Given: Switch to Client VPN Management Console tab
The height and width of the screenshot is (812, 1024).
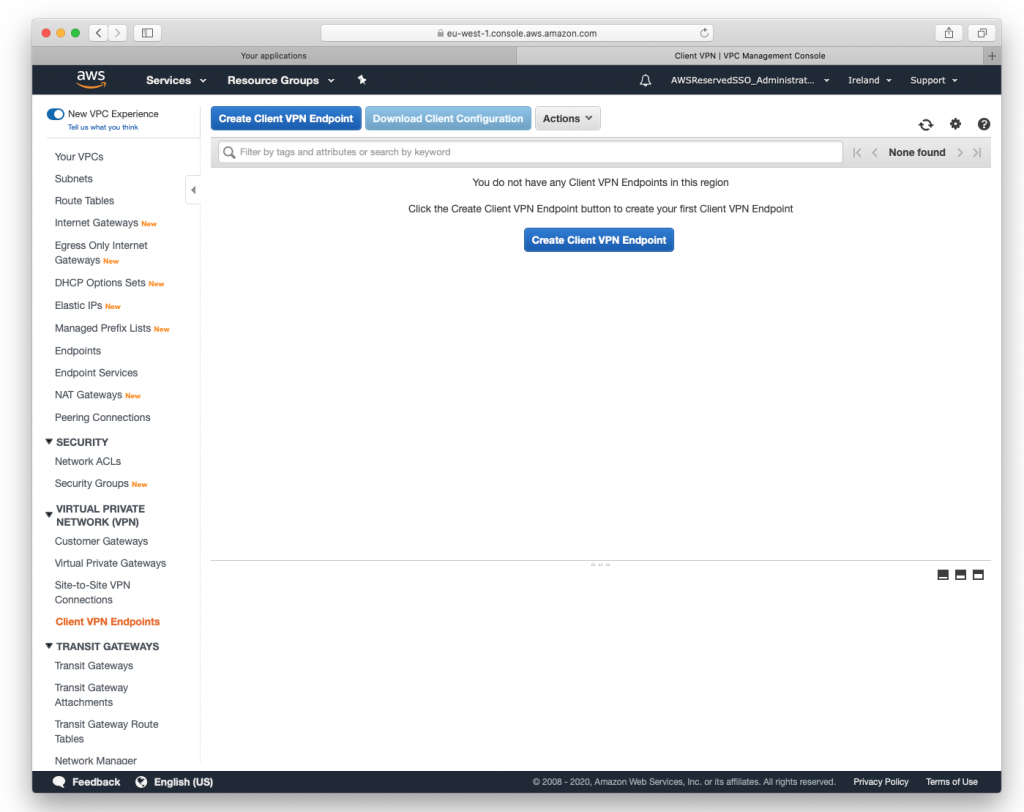Looking at the screenshot, I should point(750,56).
